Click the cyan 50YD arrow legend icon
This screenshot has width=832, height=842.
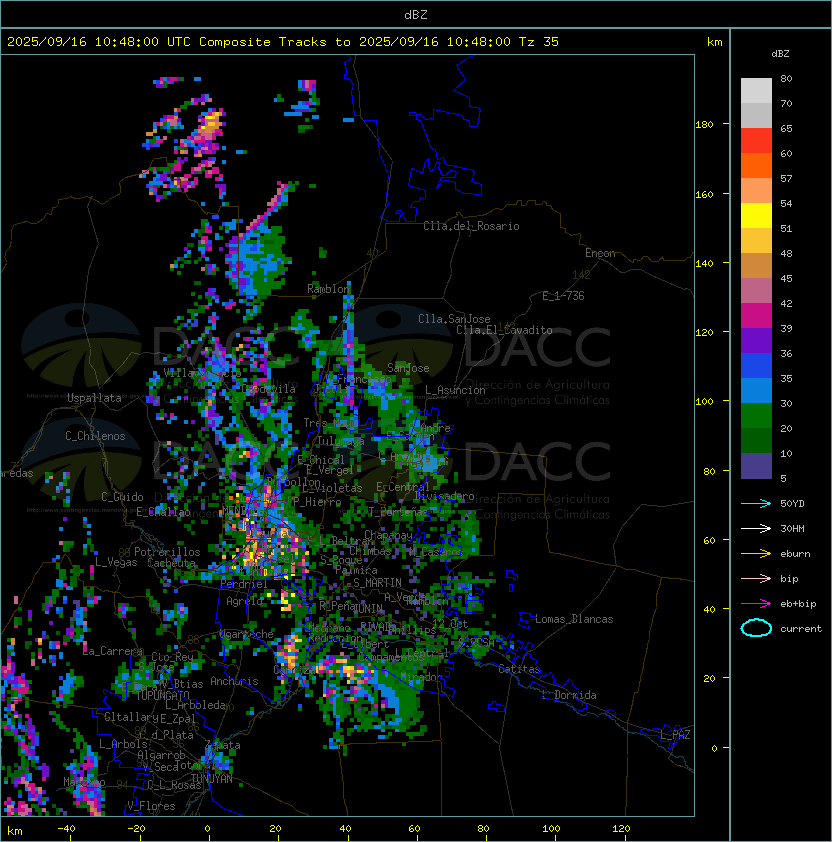pyautogui.click(x=756, y=504)
